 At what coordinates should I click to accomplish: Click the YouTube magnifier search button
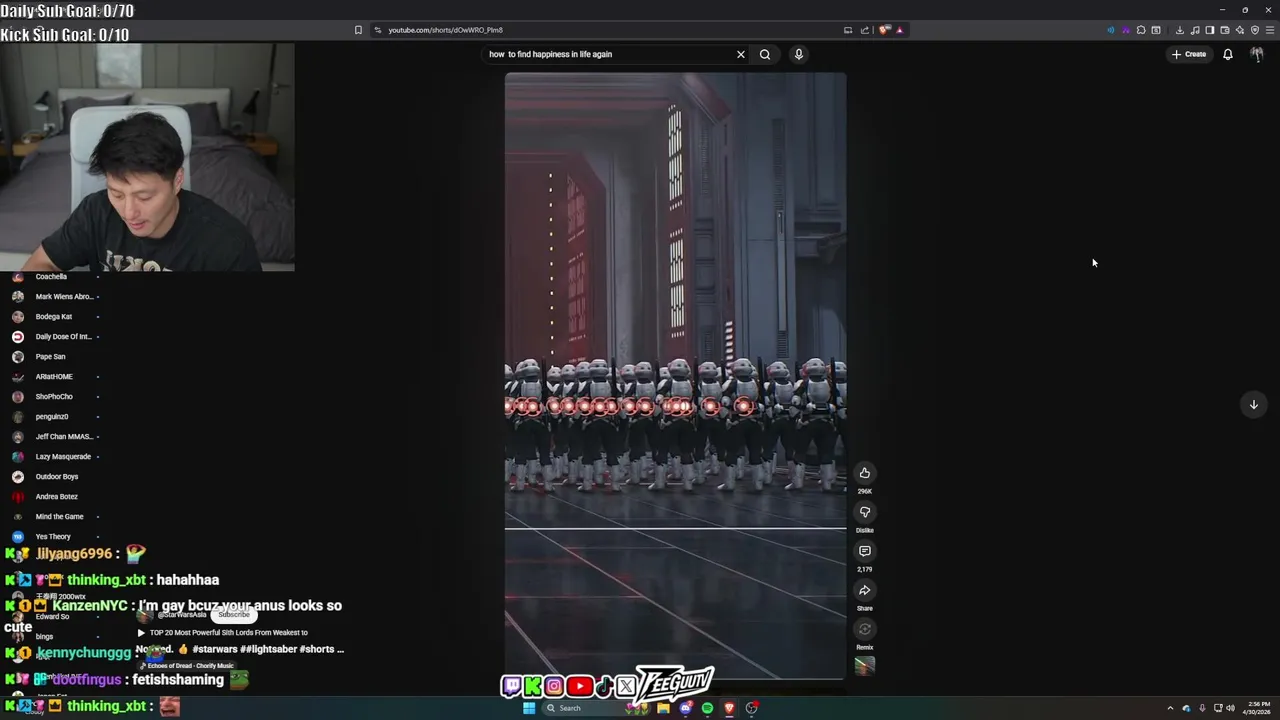[x=765, y=54]
